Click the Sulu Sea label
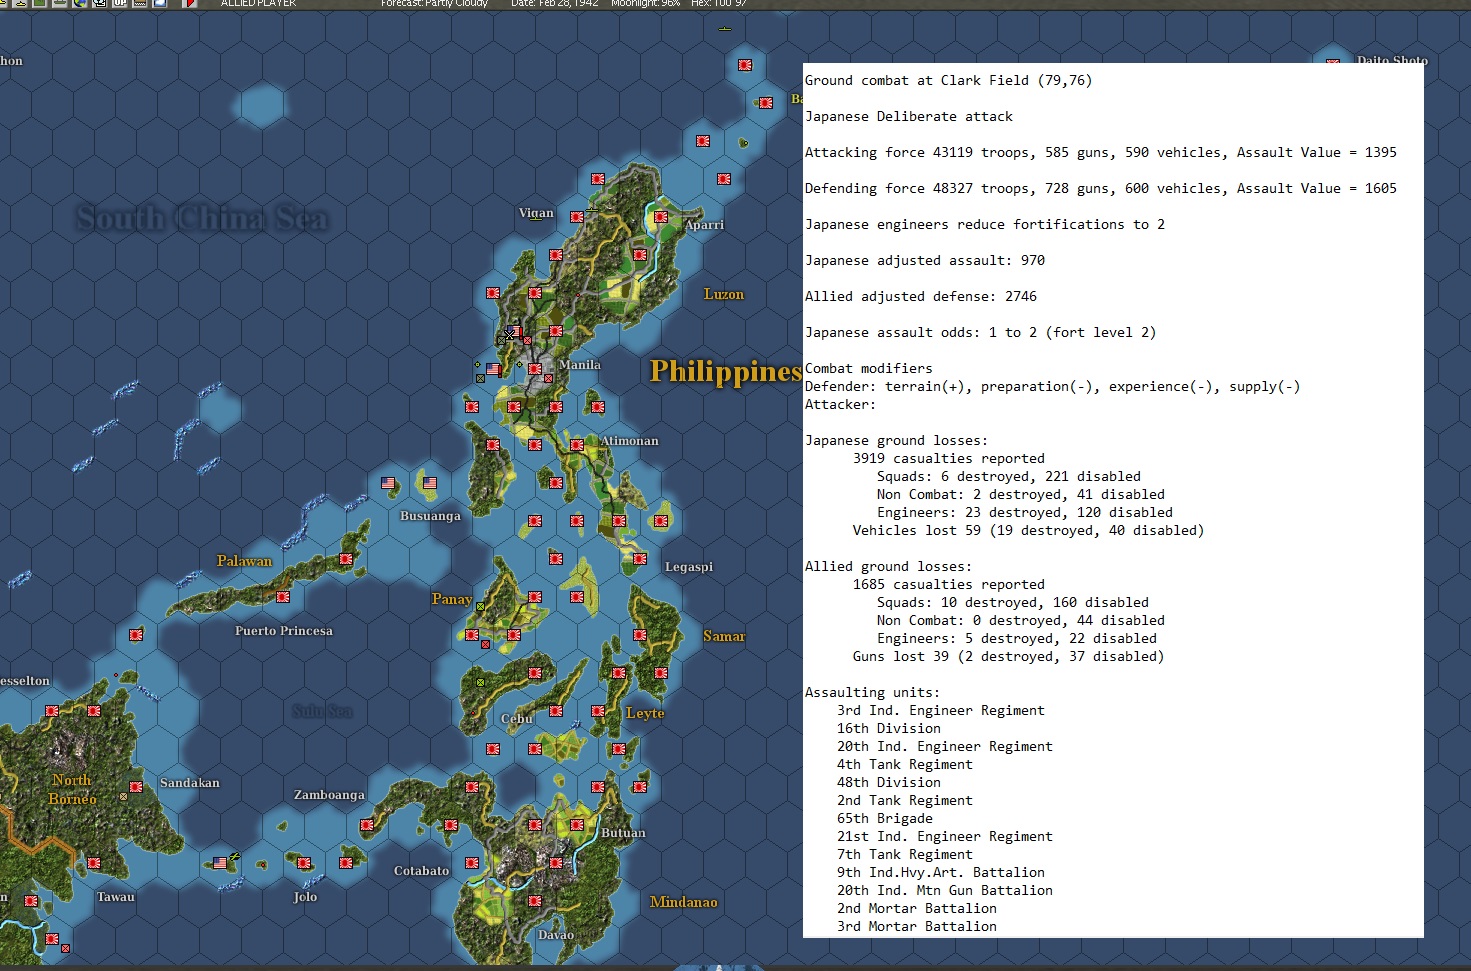The width and height of the screenshot is (1471, 971). 322,711
